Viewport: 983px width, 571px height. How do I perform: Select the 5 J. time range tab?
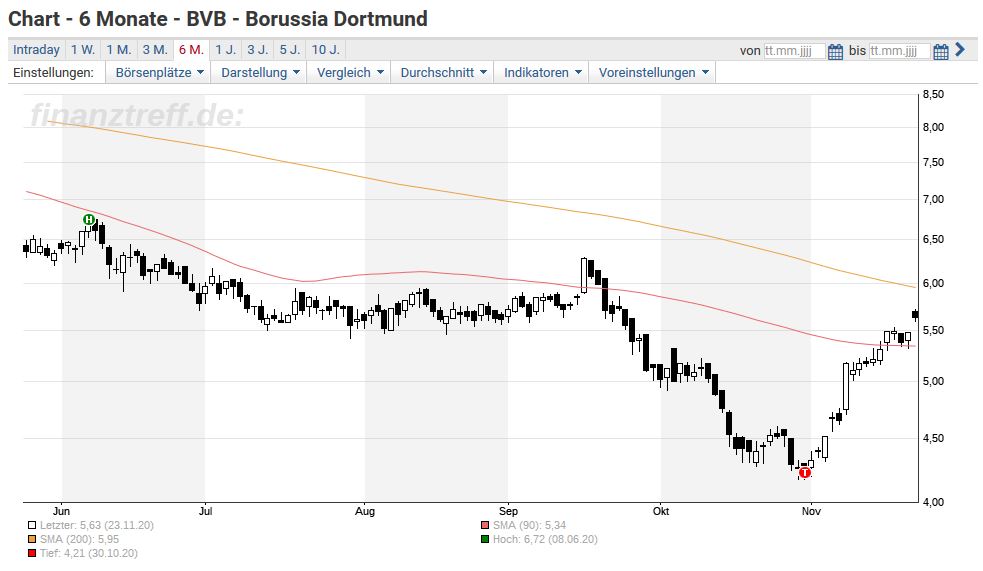(x=290, y=50)
